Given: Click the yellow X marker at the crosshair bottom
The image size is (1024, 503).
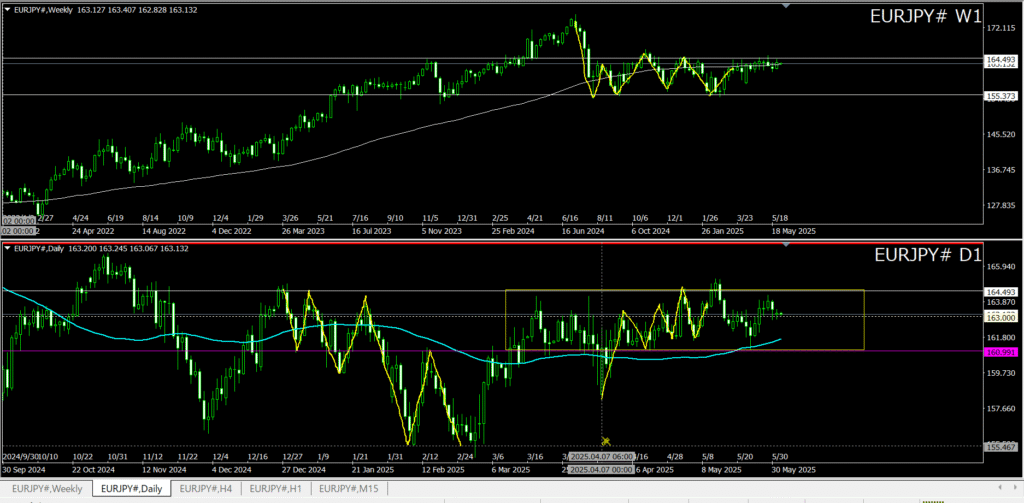Looking at the screenshot, I should [605, 442].
